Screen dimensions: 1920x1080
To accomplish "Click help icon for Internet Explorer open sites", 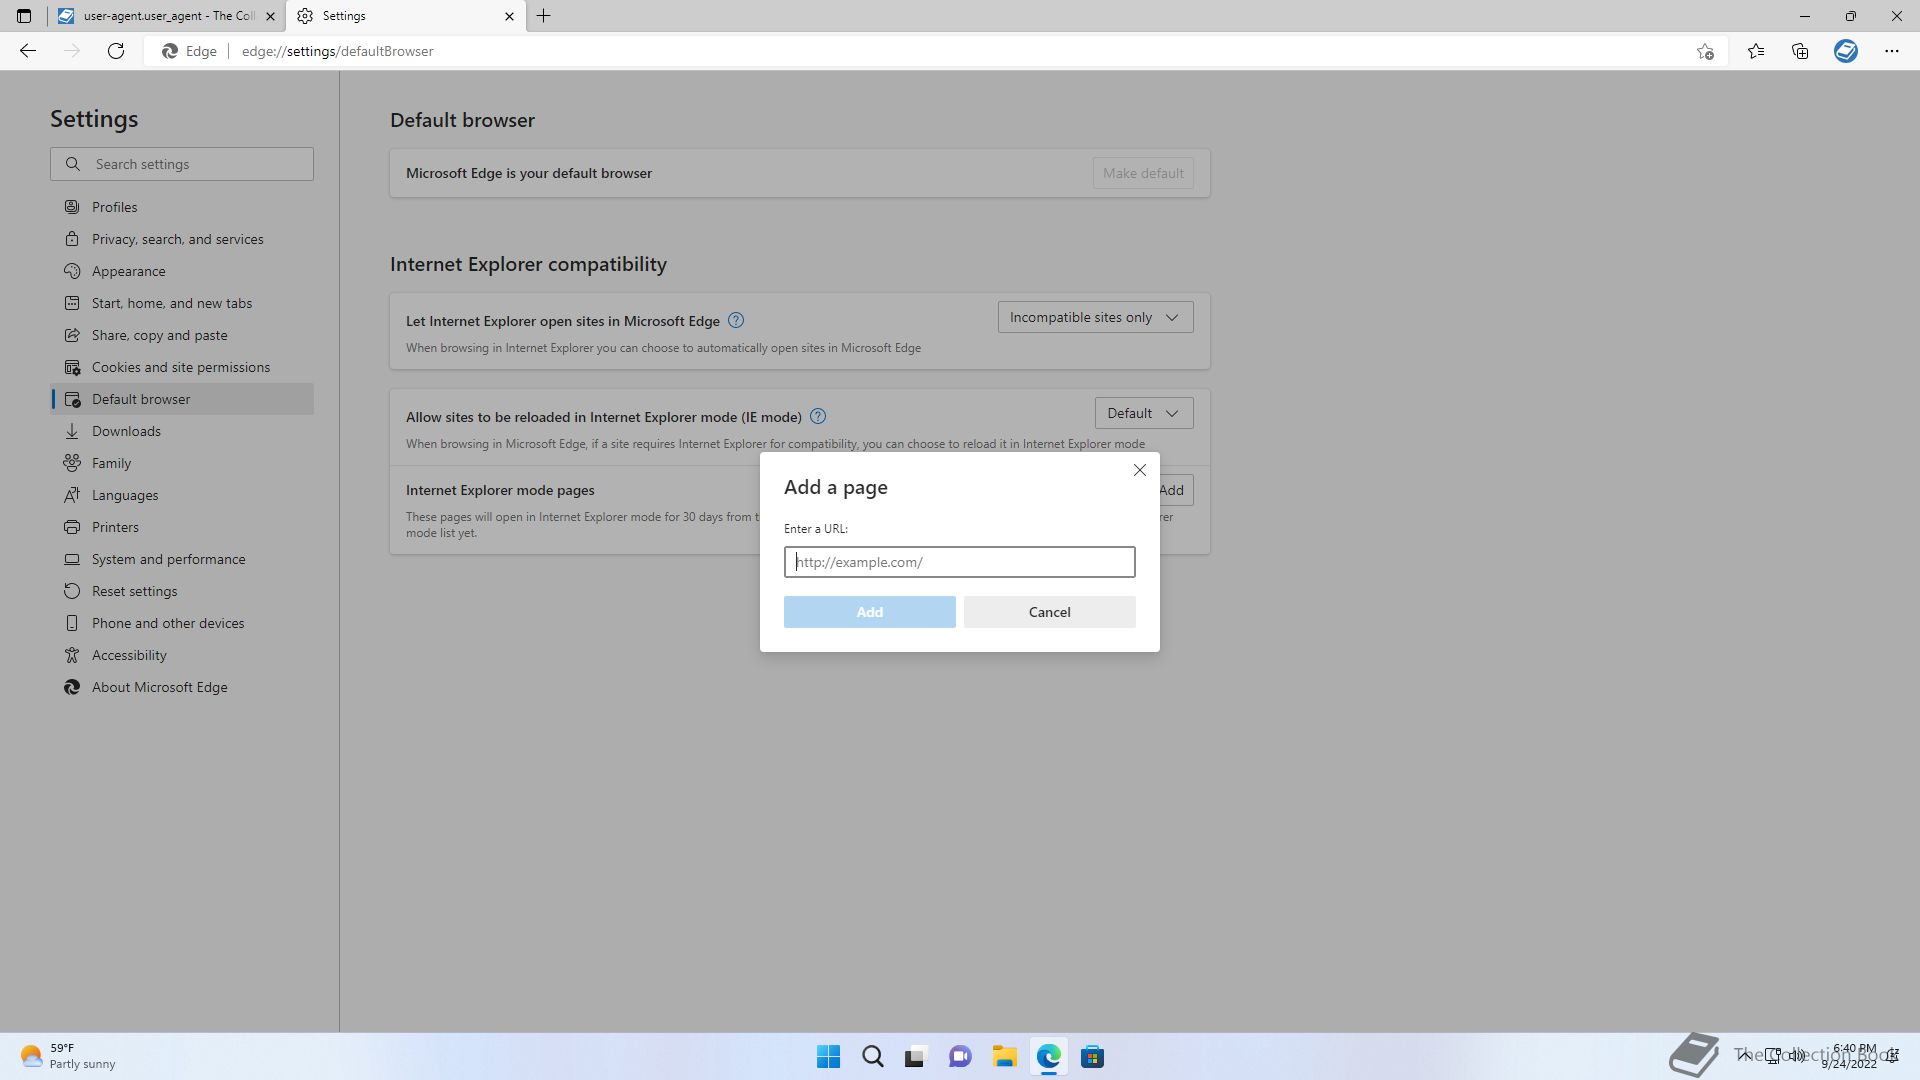I will click(x=736, y=320).
